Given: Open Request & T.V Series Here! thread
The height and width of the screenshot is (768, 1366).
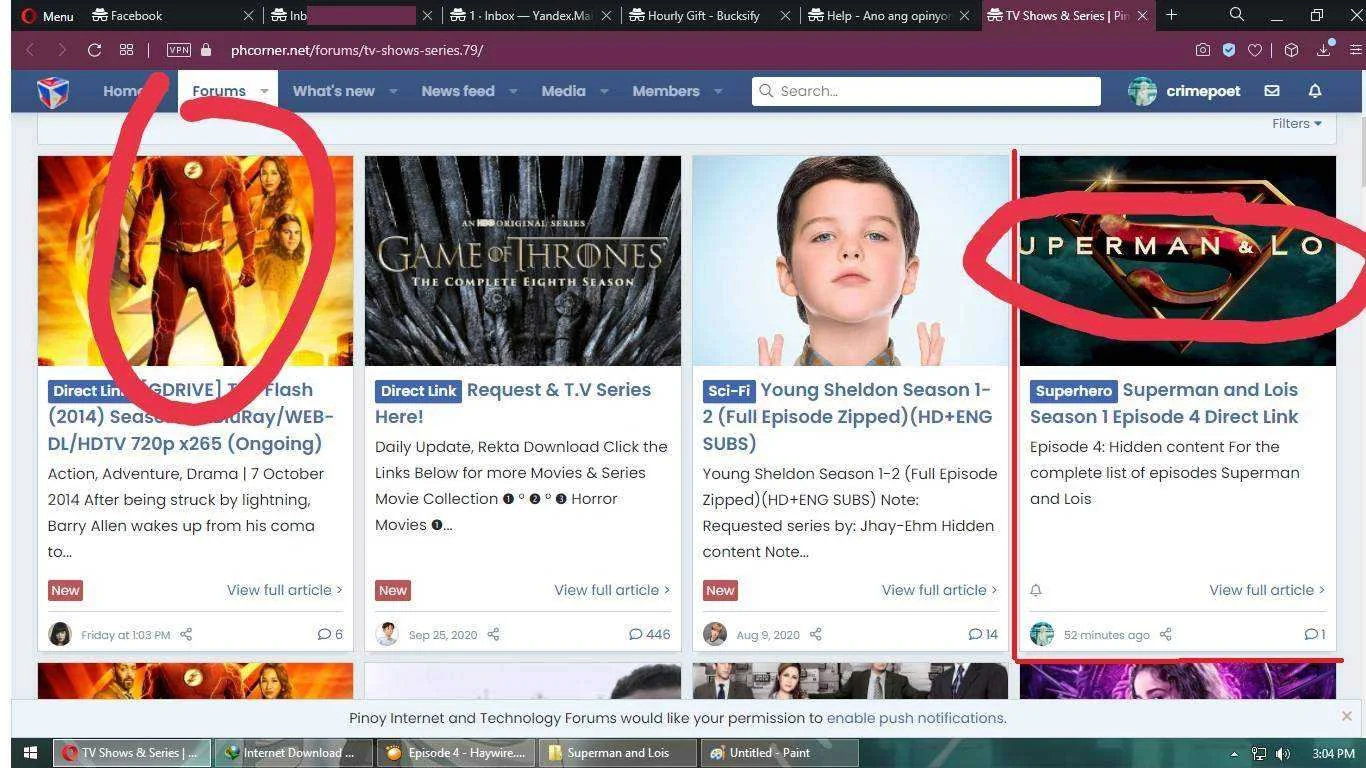Looking at the screenshot, I should coord(513,403).
